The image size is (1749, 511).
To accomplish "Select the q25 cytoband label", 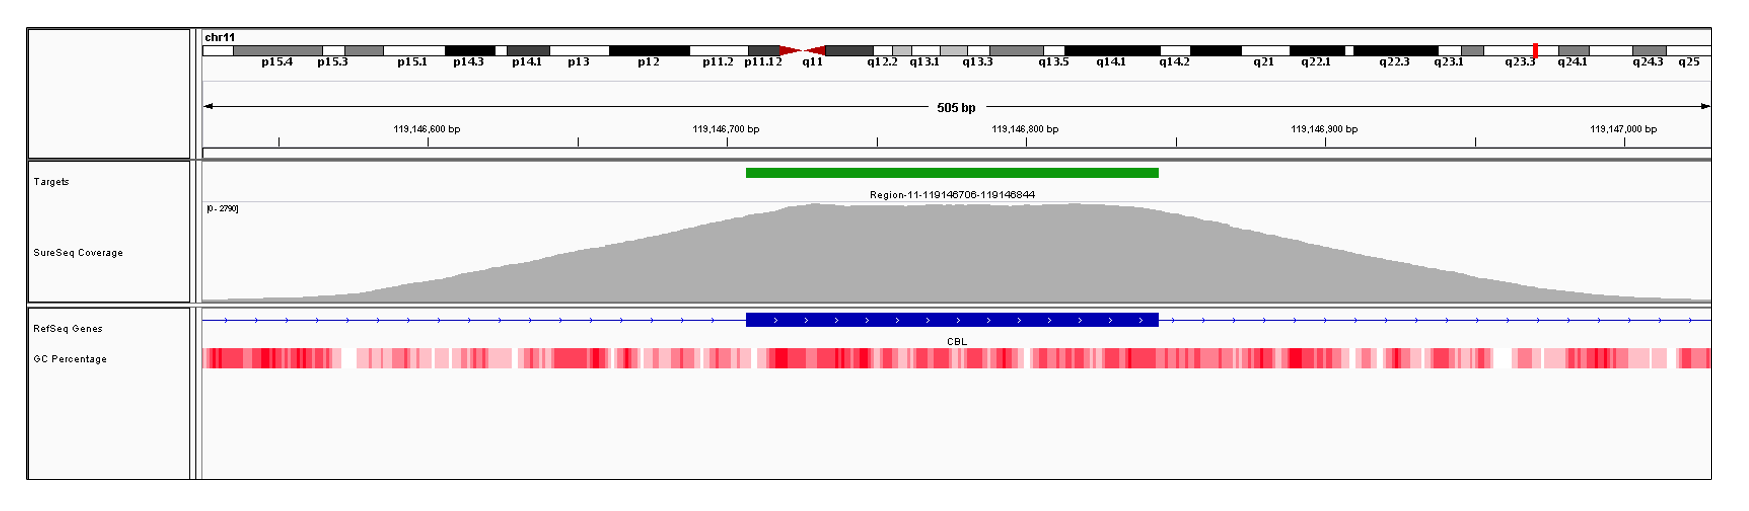I will [x=1689, y=62].
